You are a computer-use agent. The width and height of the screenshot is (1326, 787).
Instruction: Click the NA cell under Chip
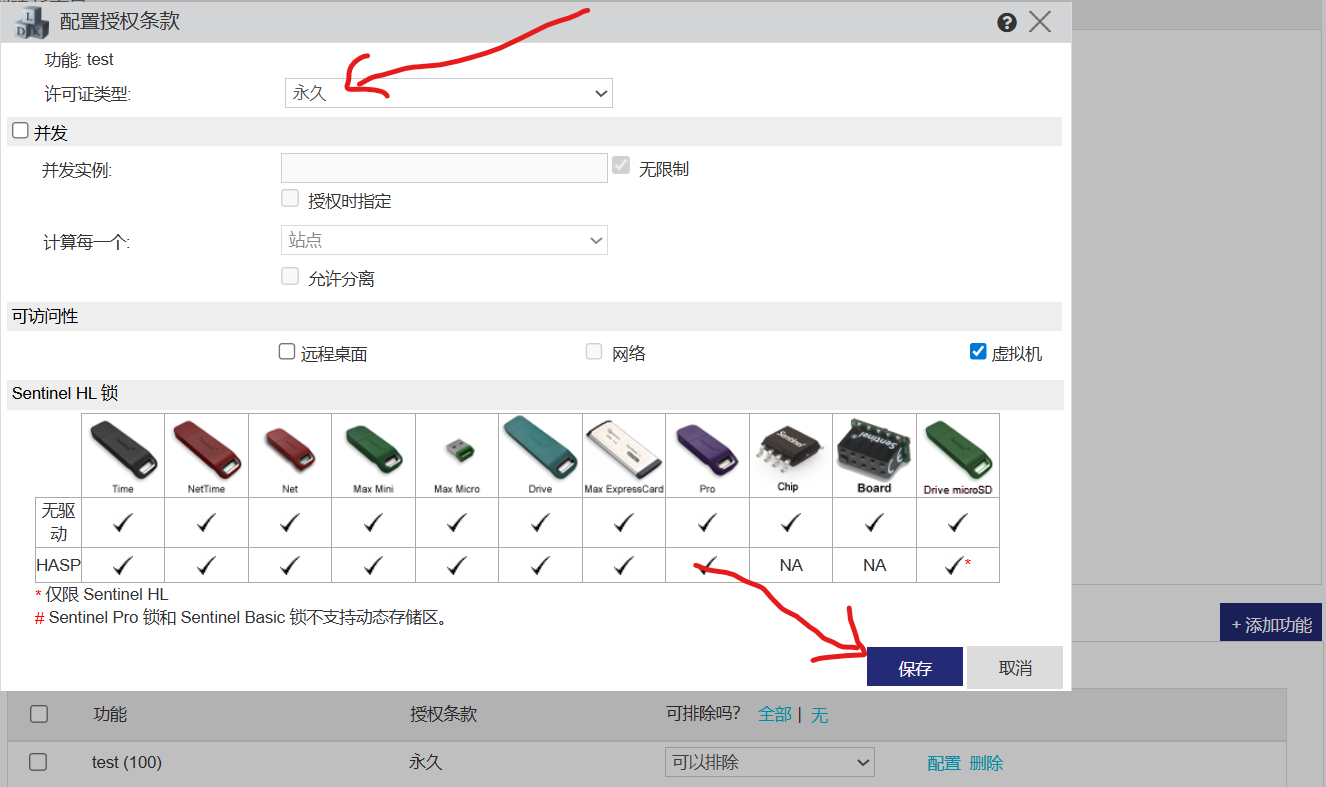pyautogui.click(x=791, y=565)
